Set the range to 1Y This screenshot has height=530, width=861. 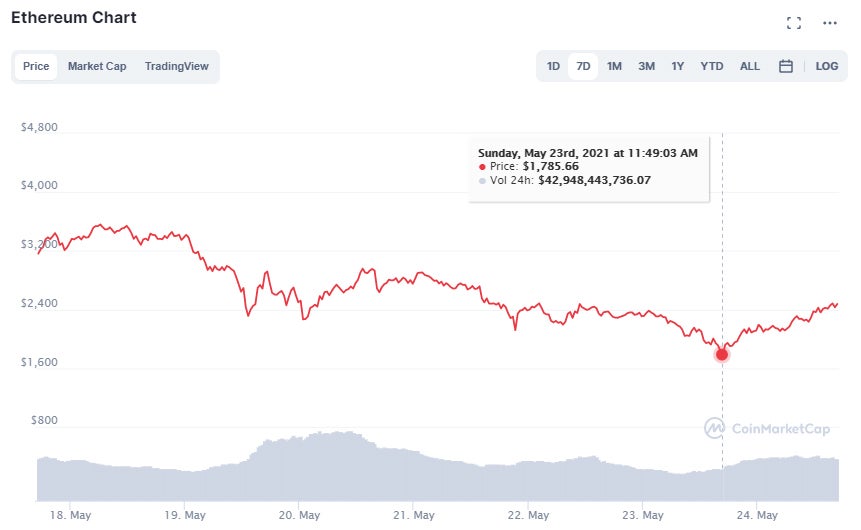click(x=678, y=66)
